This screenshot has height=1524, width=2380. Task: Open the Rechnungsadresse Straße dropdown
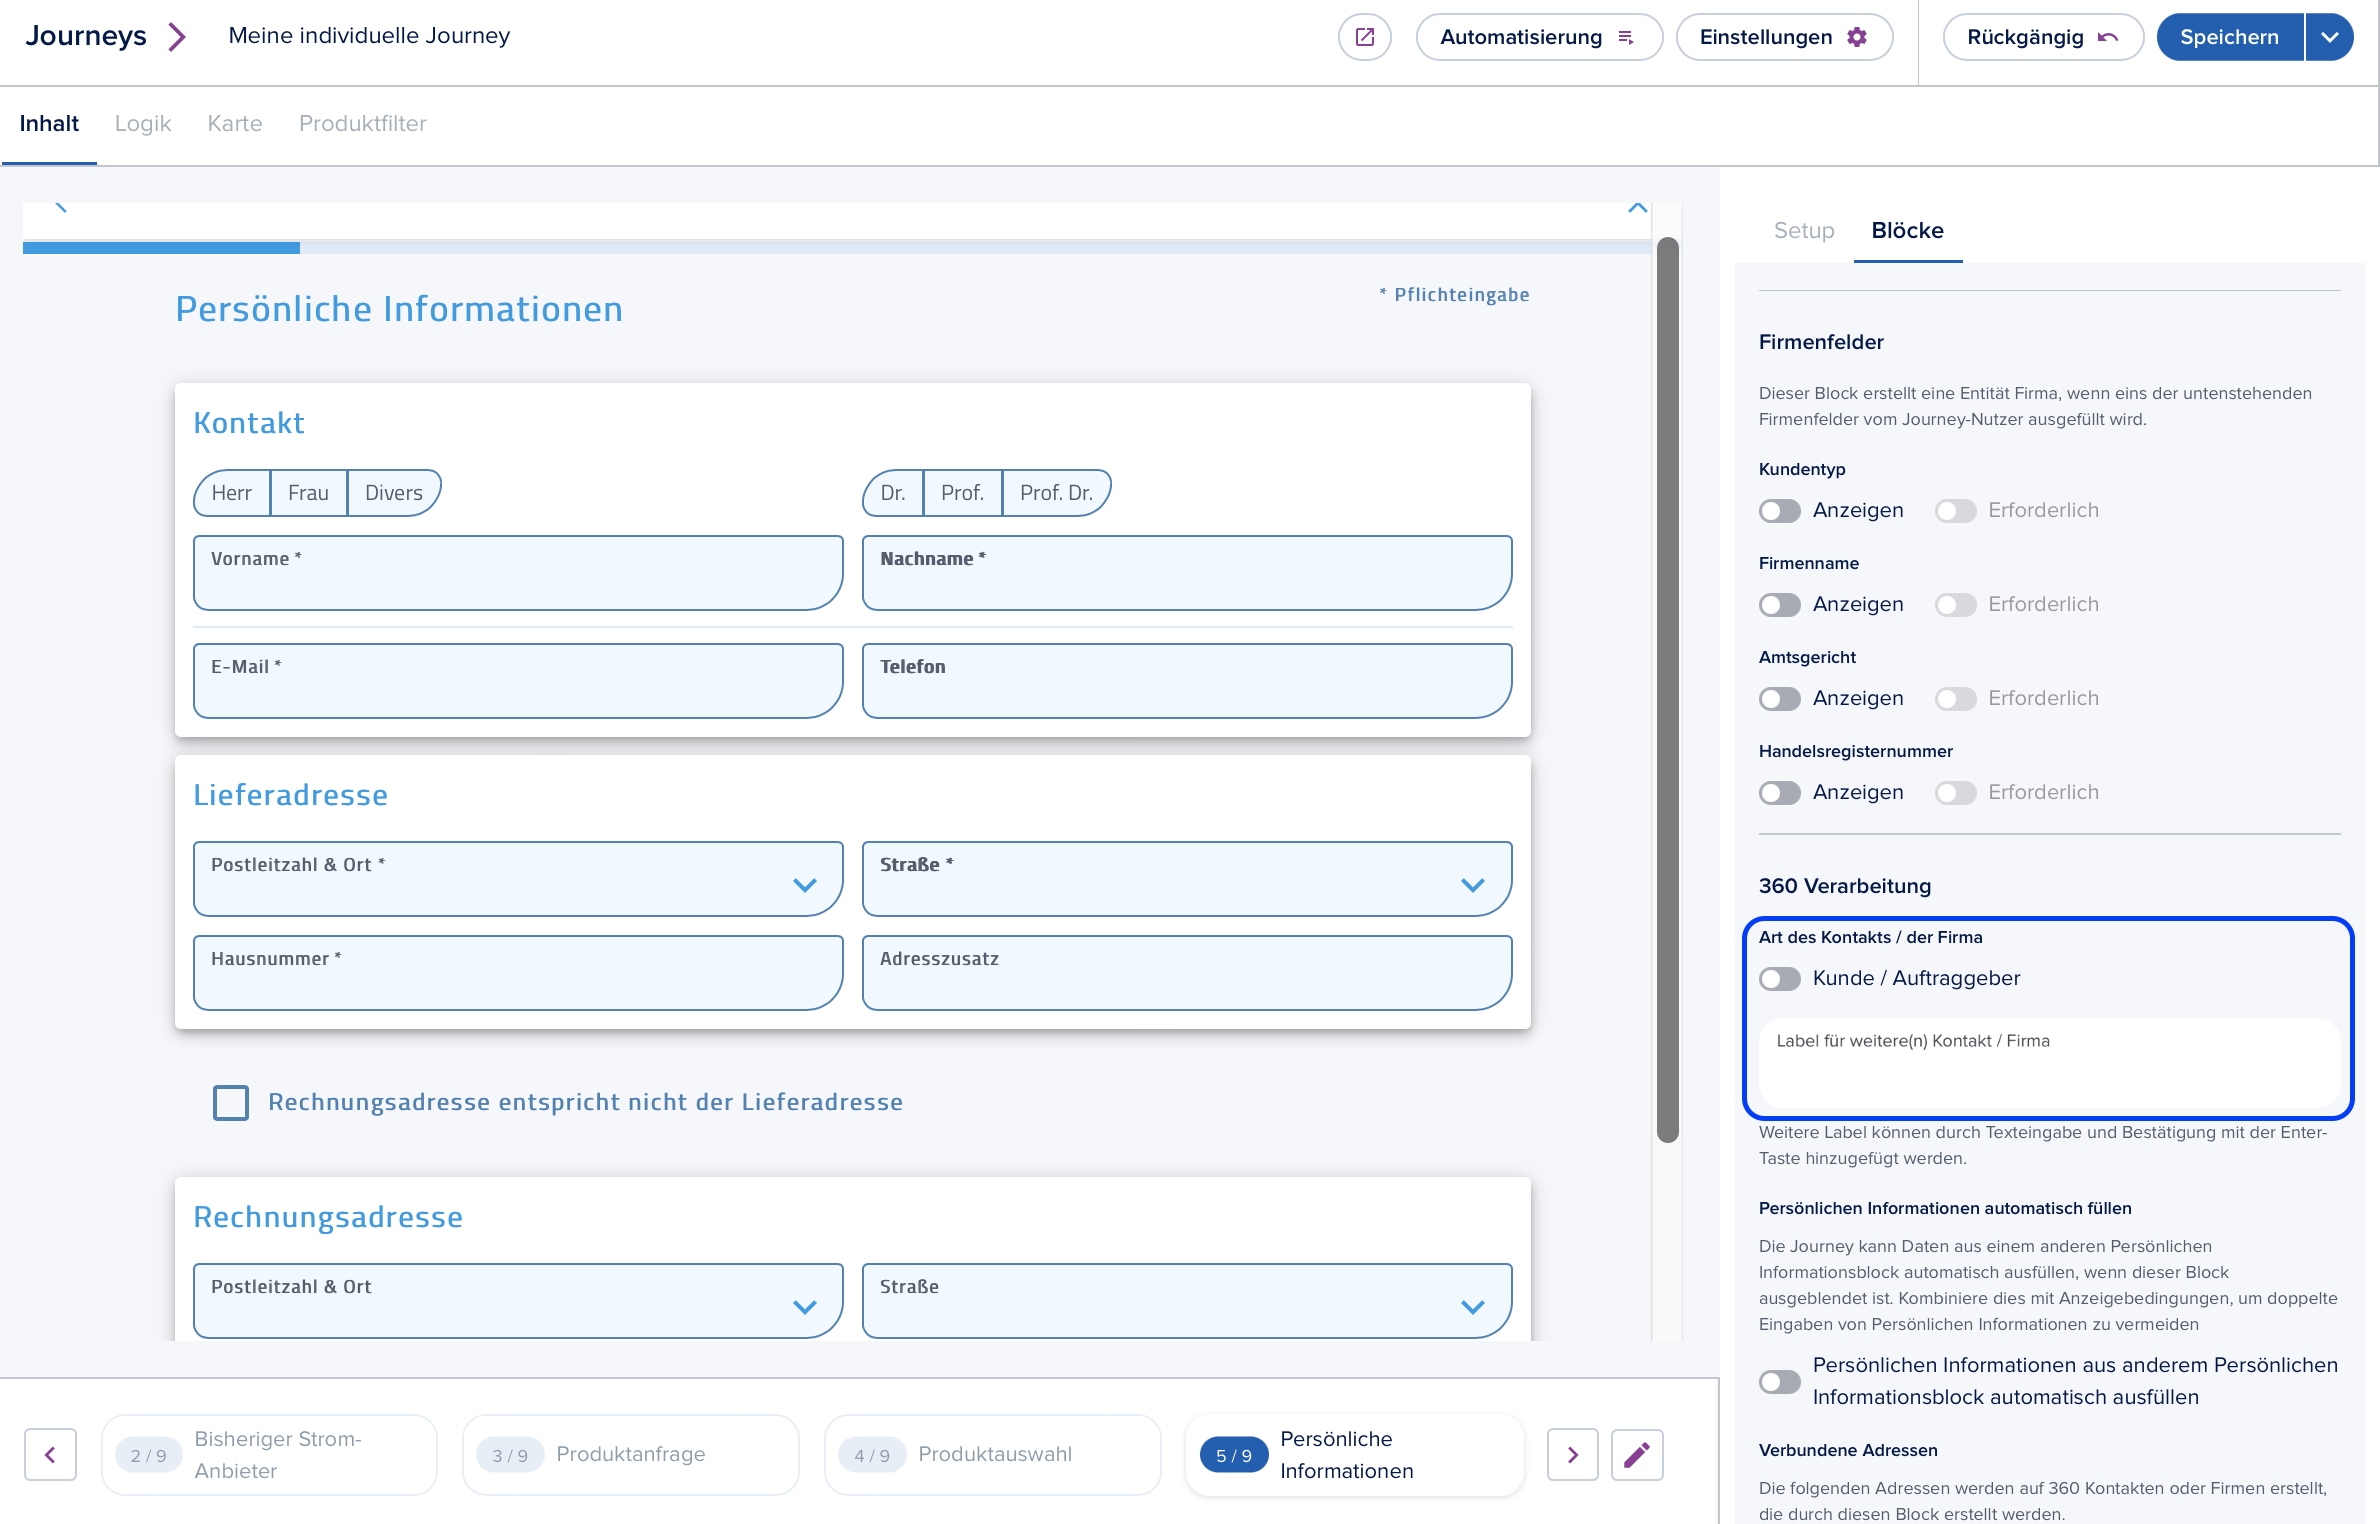1187,1301
